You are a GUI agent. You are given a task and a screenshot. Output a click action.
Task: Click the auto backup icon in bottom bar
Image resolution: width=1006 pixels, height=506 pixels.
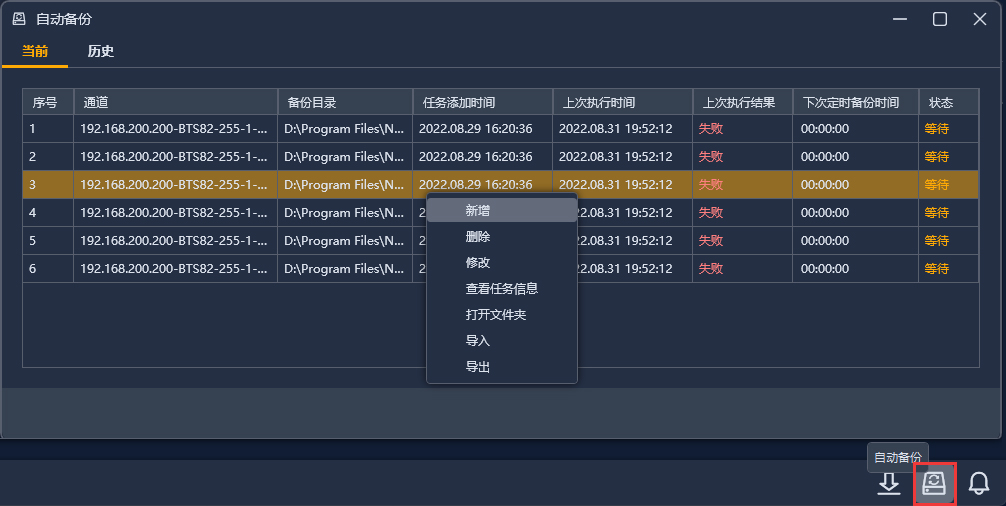tap(934, 484)
